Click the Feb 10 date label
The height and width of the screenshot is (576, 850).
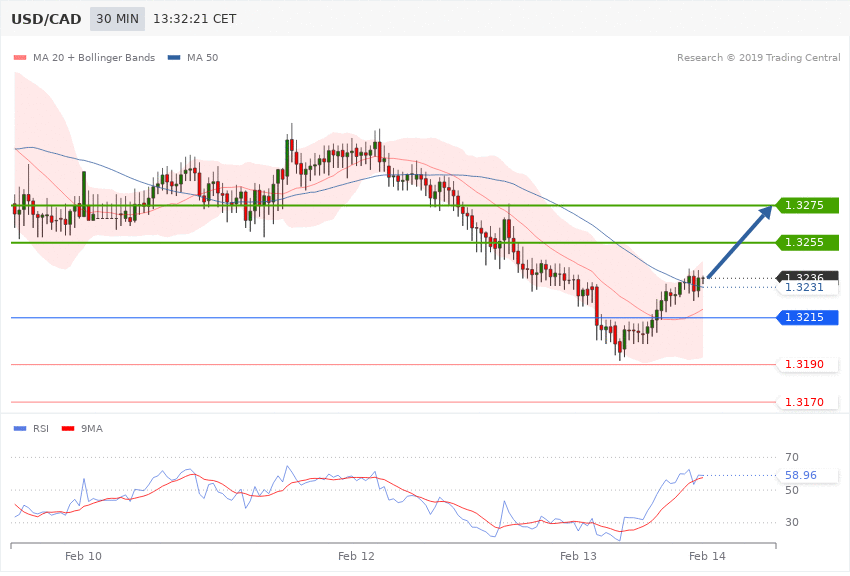coord(83,556)
